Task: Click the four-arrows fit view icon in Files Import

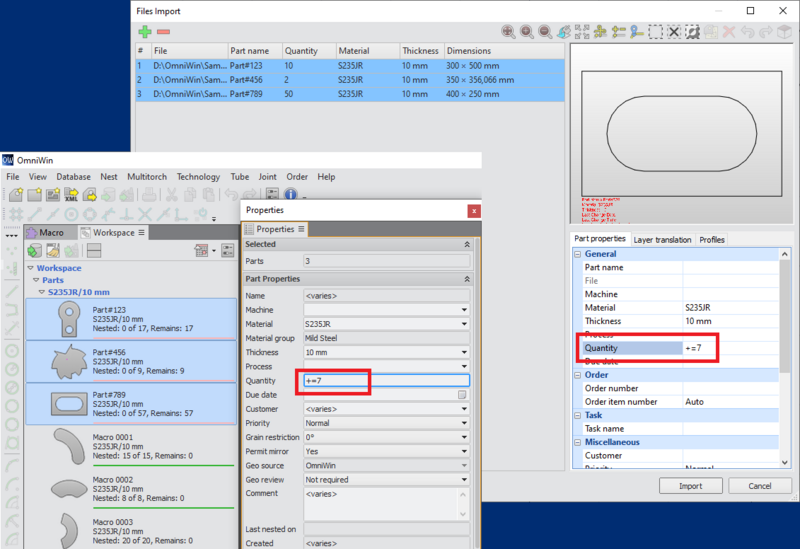Action: (x=582, y=32)
